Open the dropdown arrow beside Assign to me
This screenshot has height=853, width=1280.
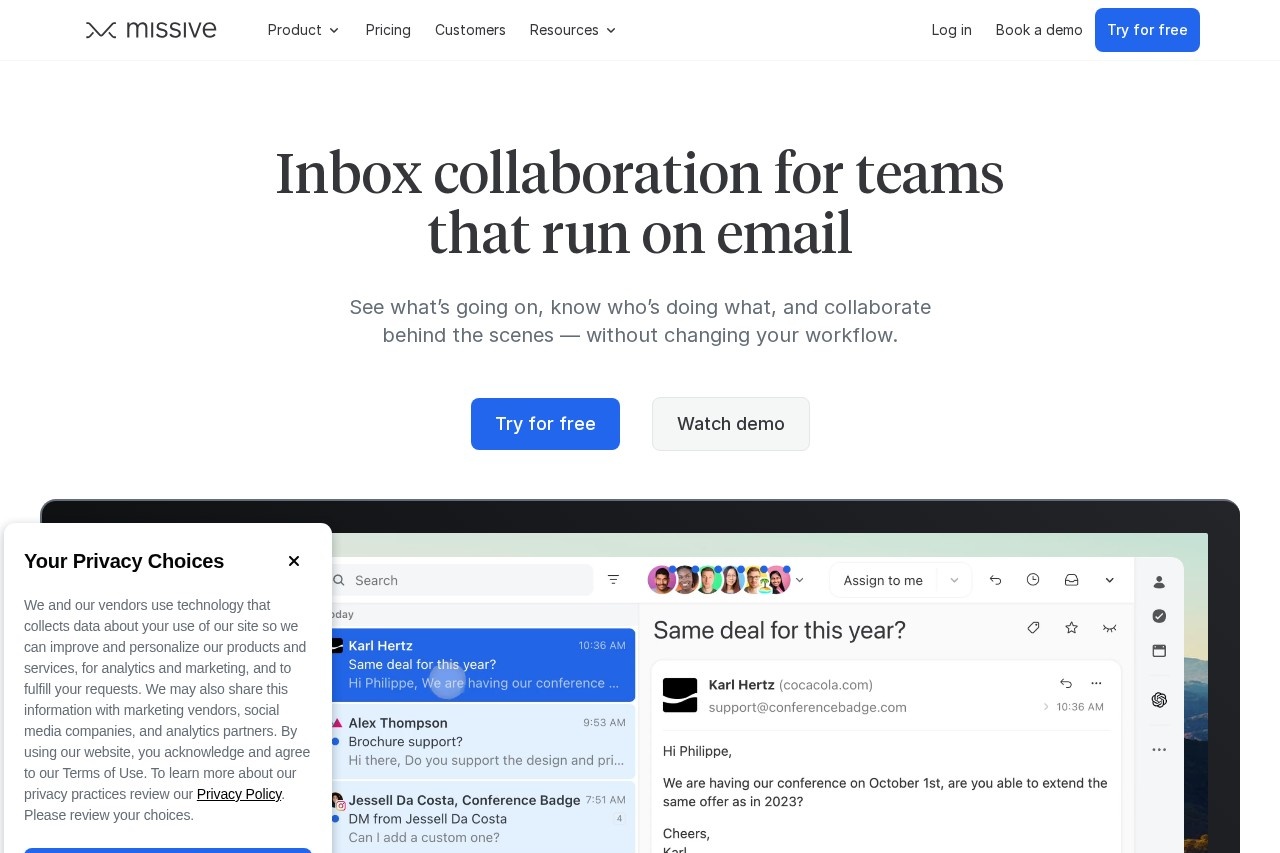point(954,580)
